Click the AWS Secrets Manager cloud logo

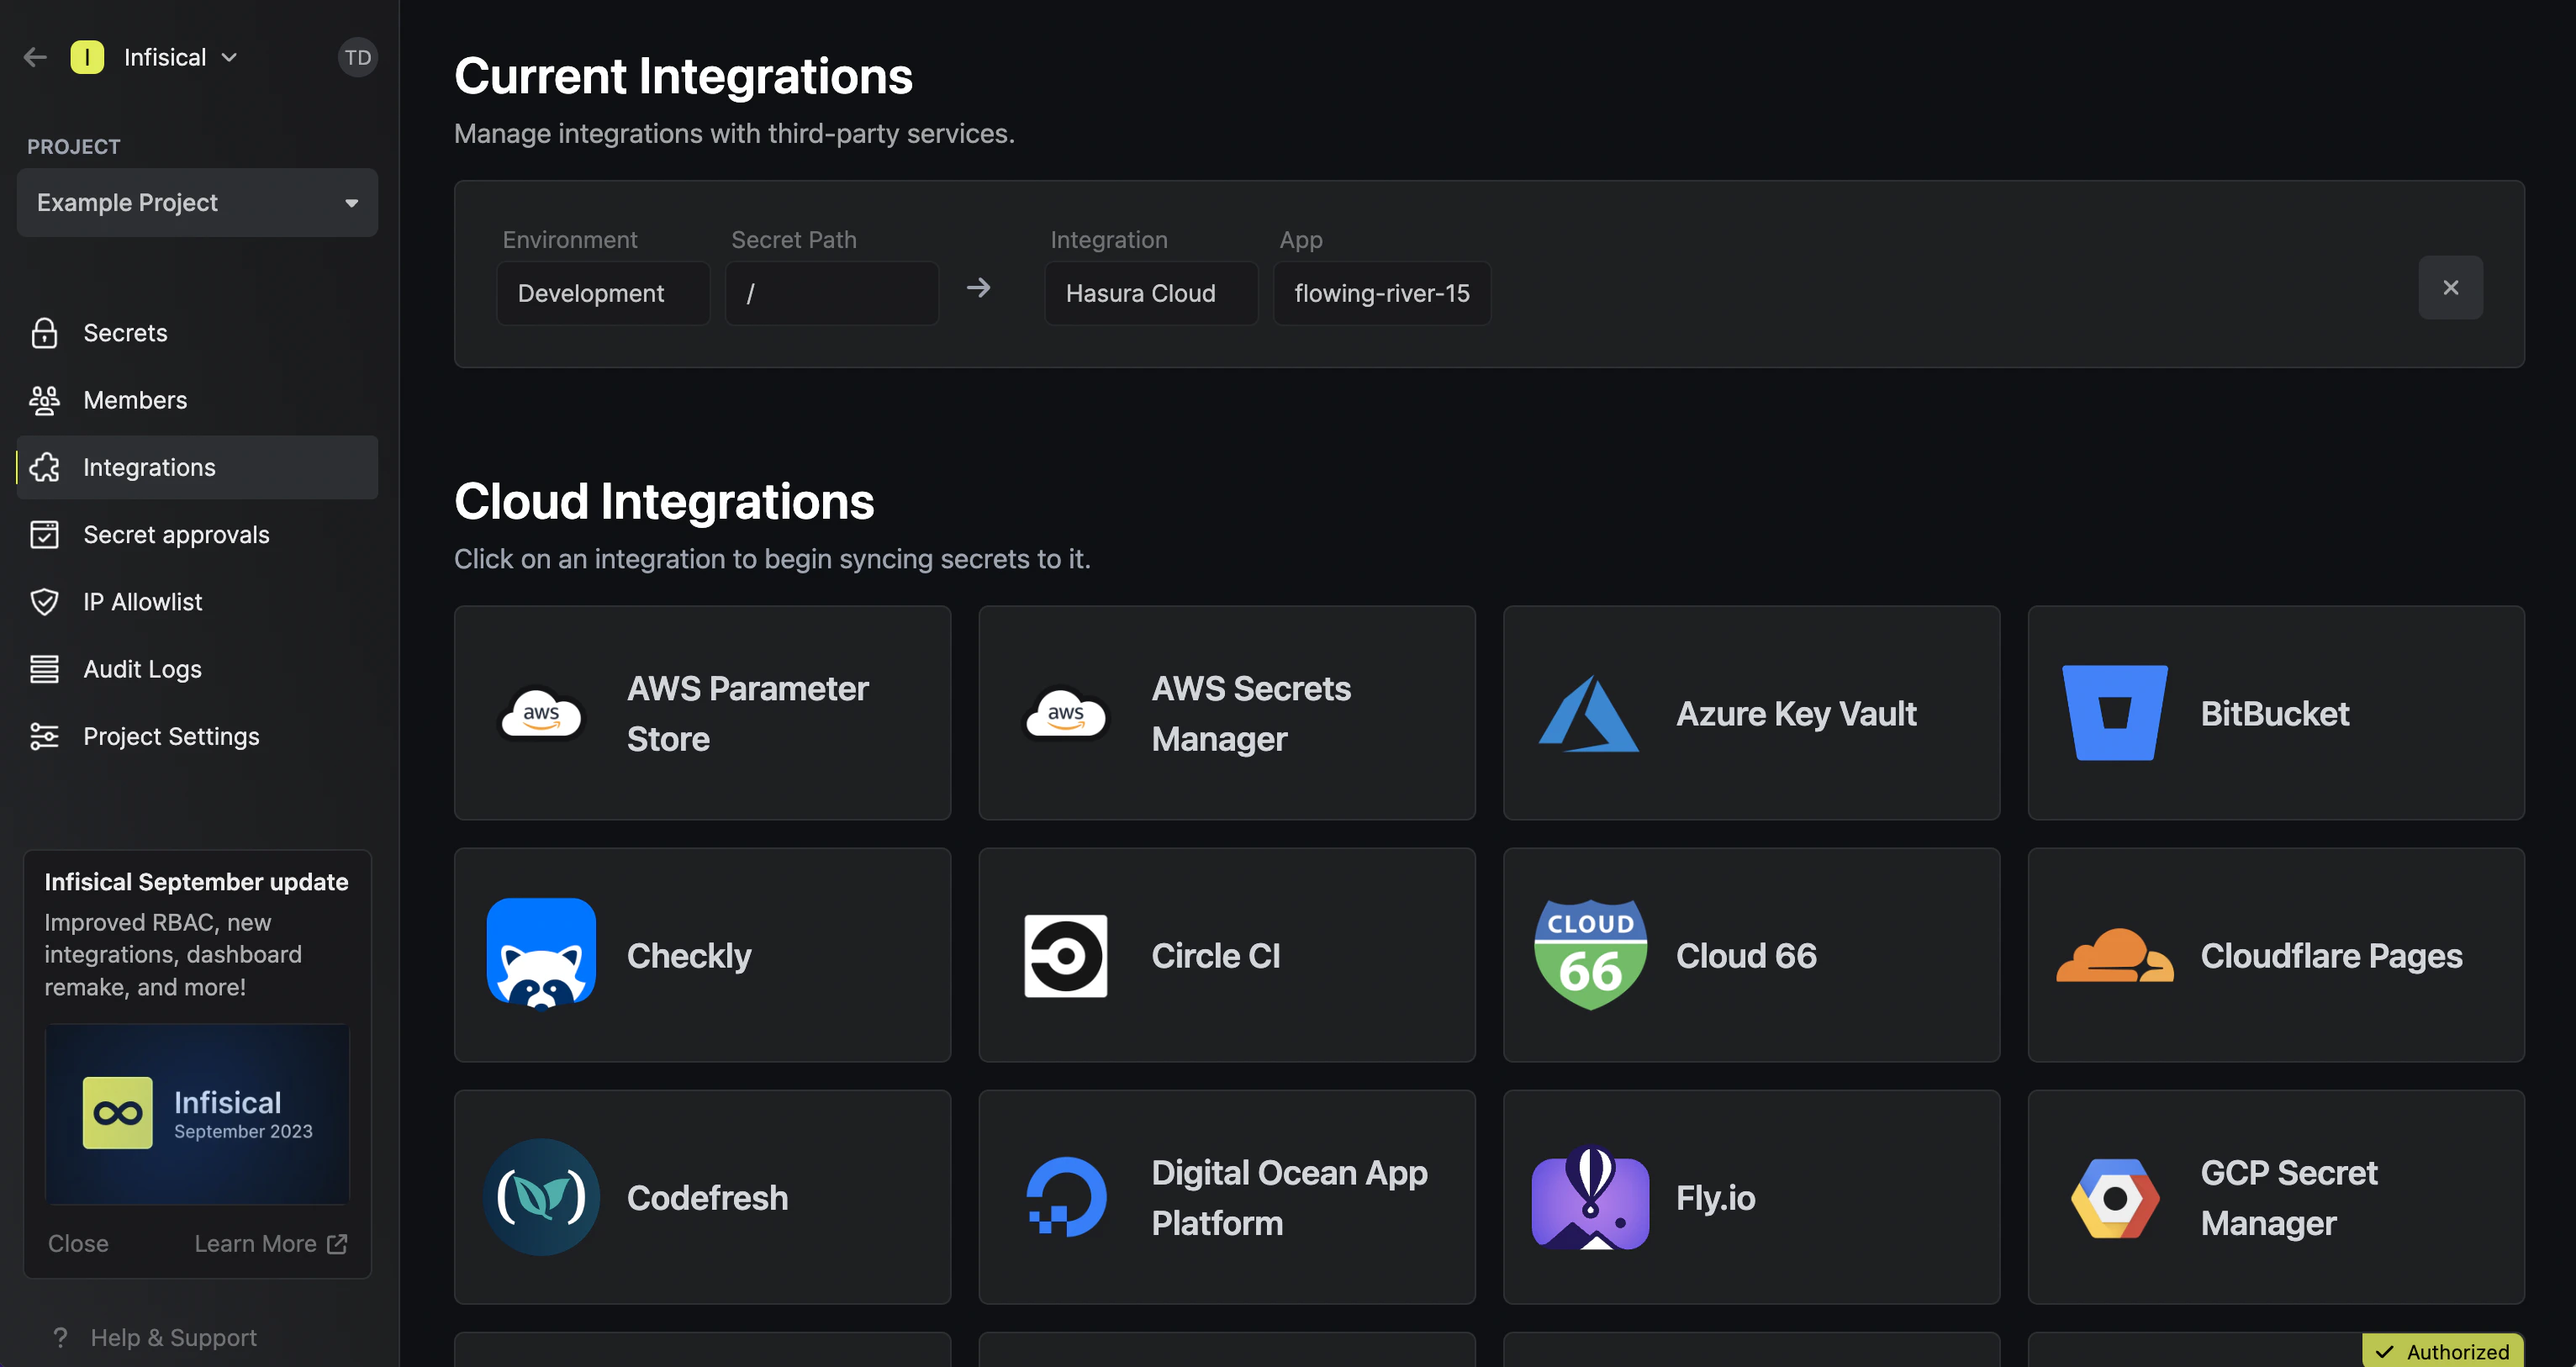pyautogui.click(x=1066, y=714)
